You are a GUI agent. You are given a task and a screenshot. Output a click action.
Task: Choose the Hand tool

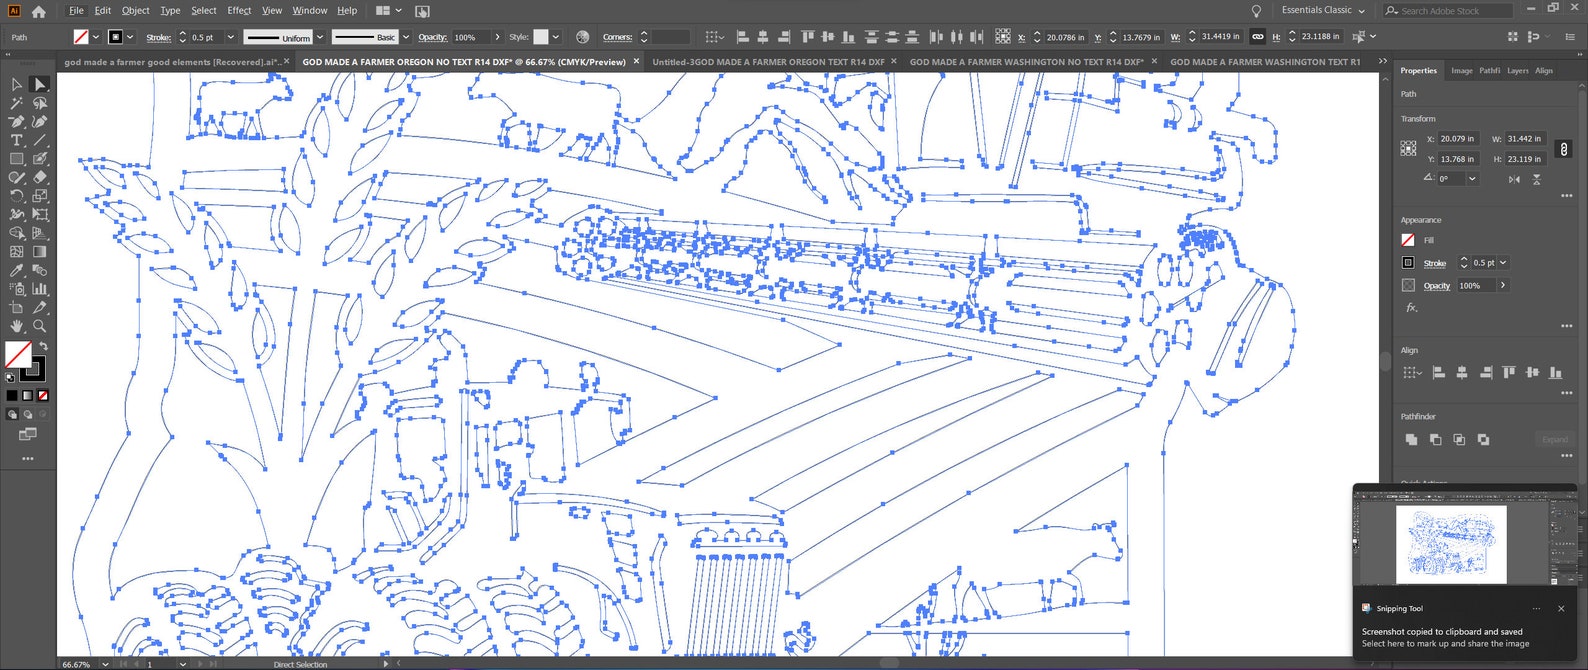(16, 326)
